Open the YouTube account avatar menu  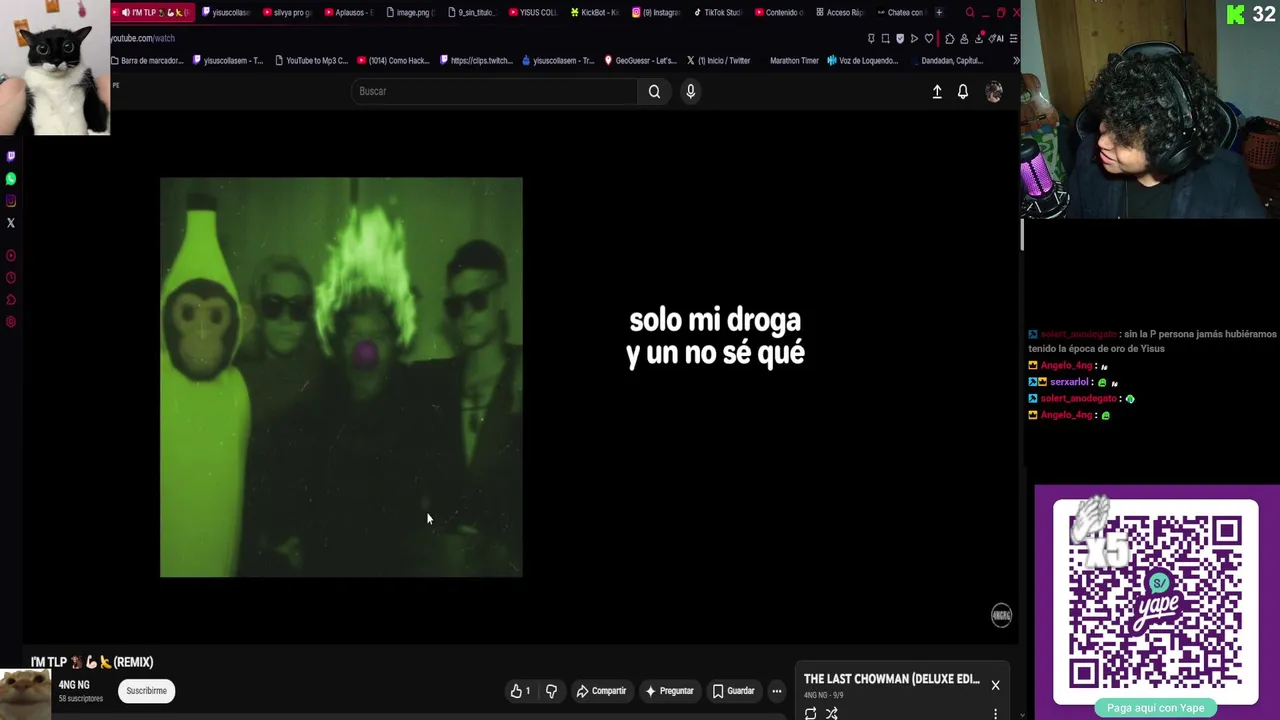994,91
